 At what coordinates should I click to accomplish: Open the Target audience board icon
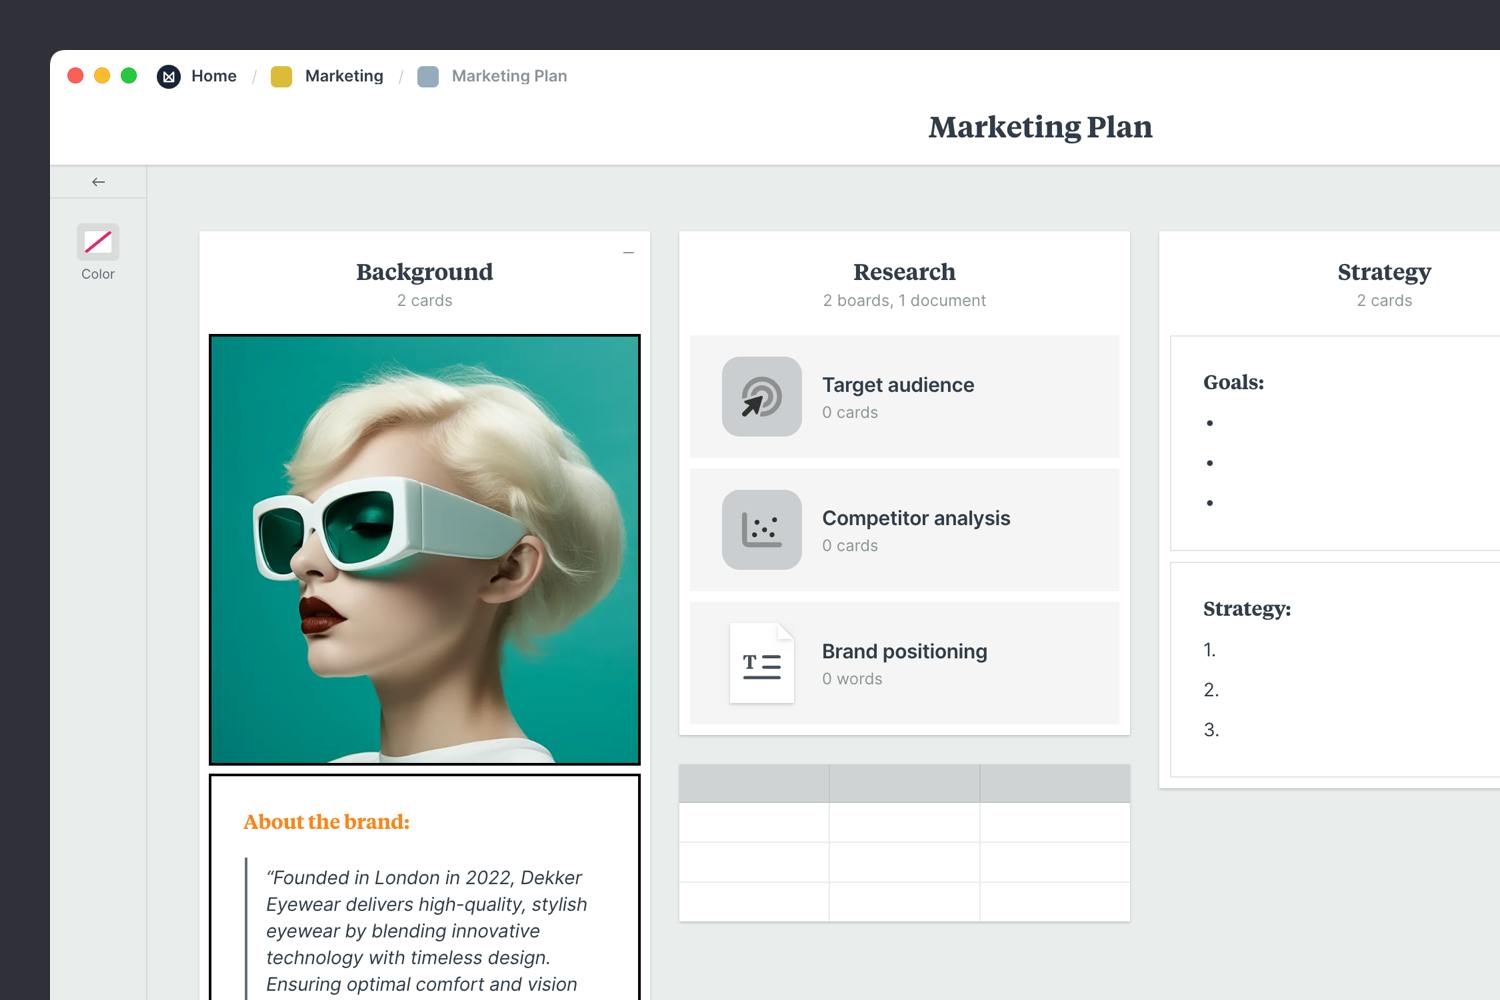pyautogui.click(x=761, y=396)
